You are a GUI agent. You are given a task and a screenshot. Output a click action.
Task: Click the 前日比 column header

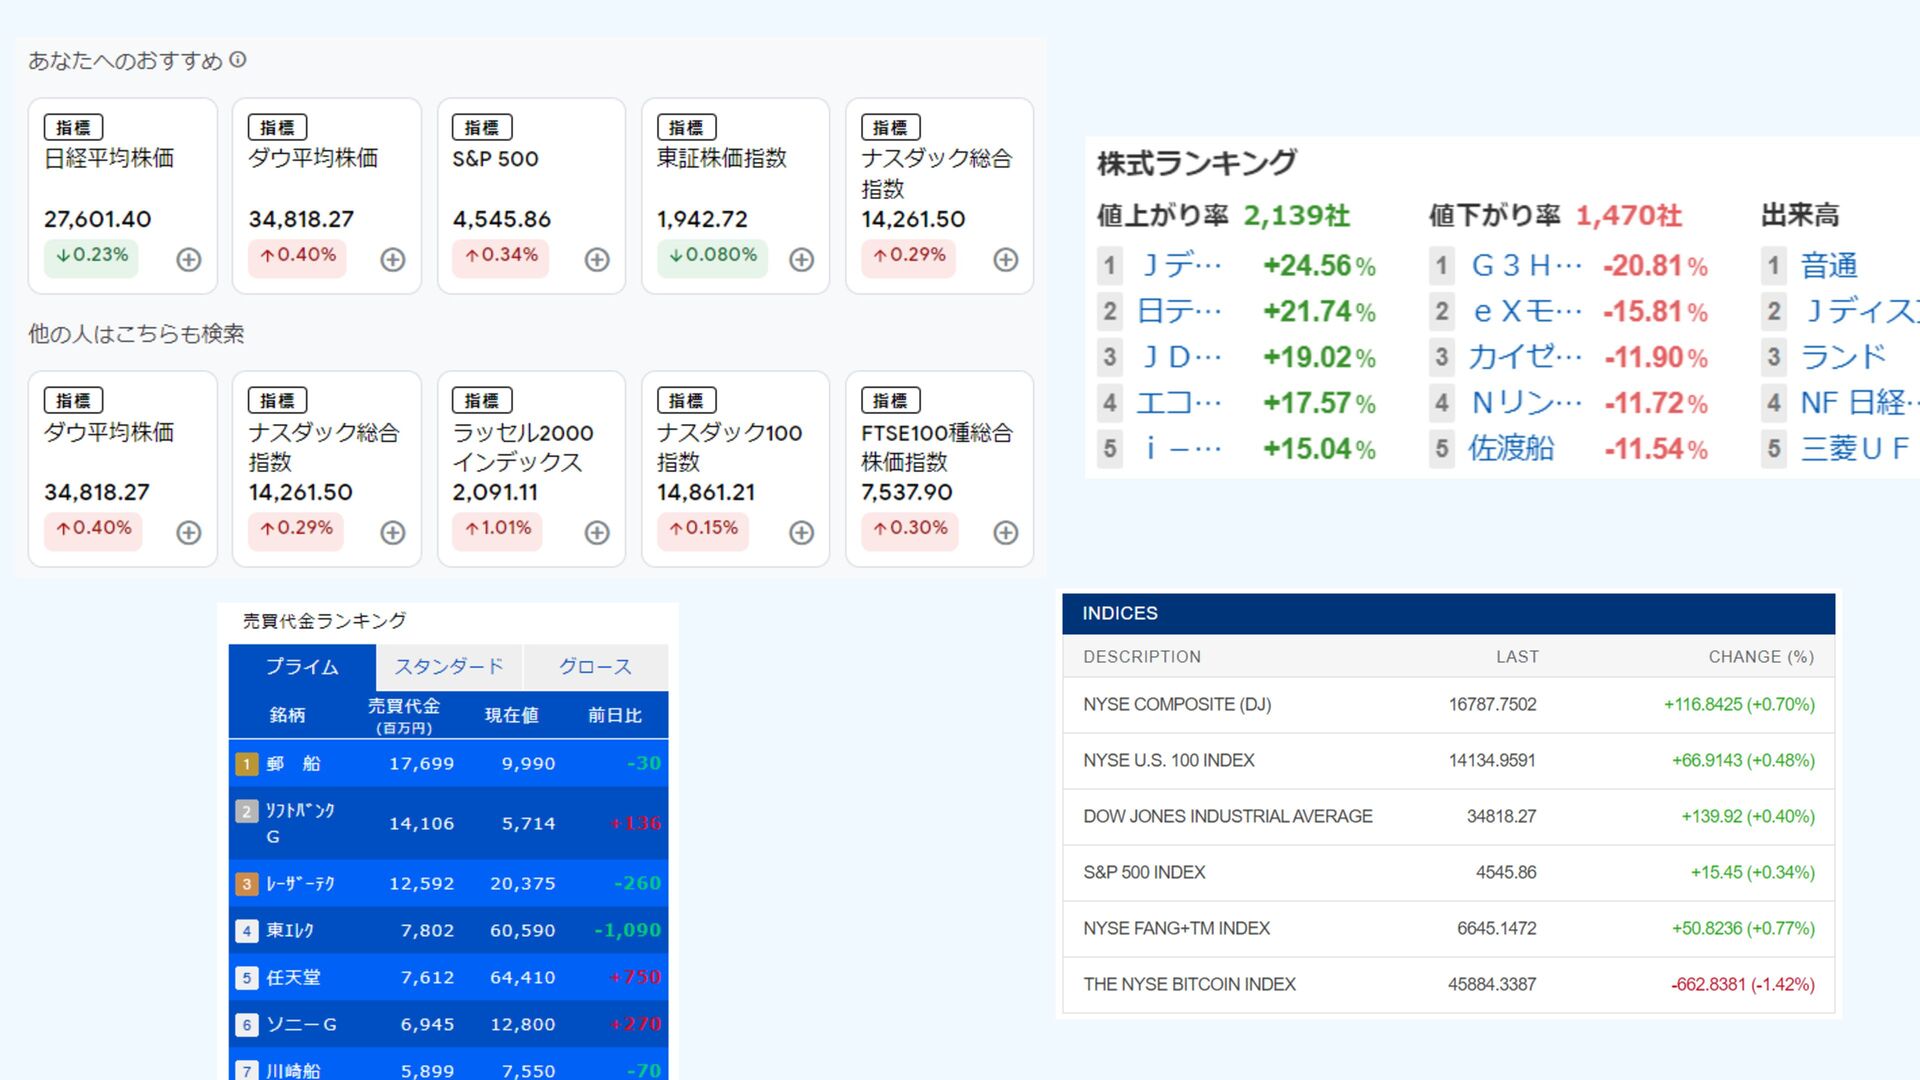pyautogui.click(x=614, y=716)
